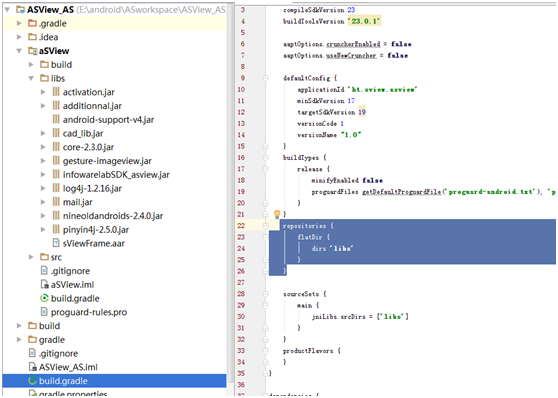Toggle fold marker at sourceSets line 28

265,294
